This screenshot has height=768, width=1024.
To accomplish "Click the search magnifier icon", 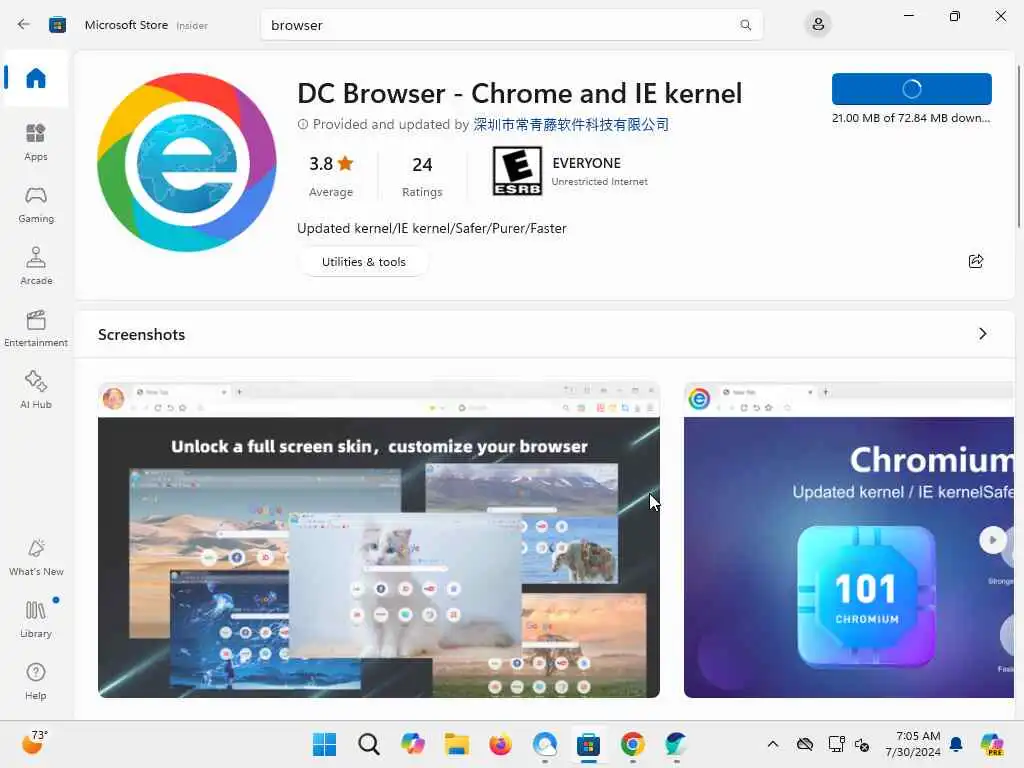I will click(745, 25).
